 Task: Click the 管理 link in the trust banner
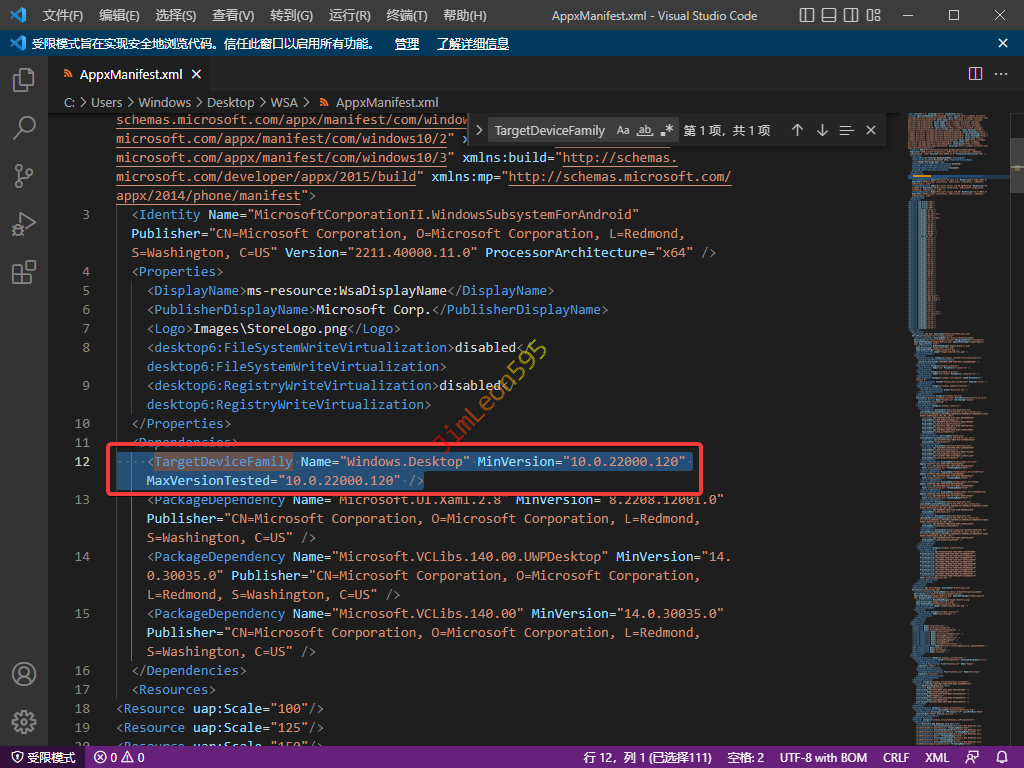(x=406, y=44)
